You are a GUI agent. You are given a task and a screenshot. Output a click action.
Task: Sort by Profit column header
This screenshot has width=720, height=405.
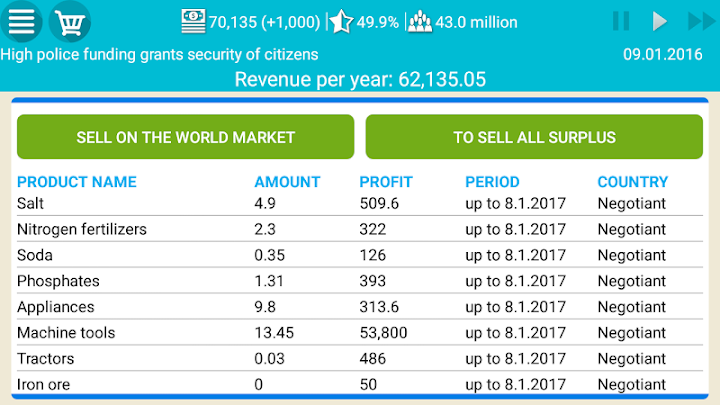[386, 182]
